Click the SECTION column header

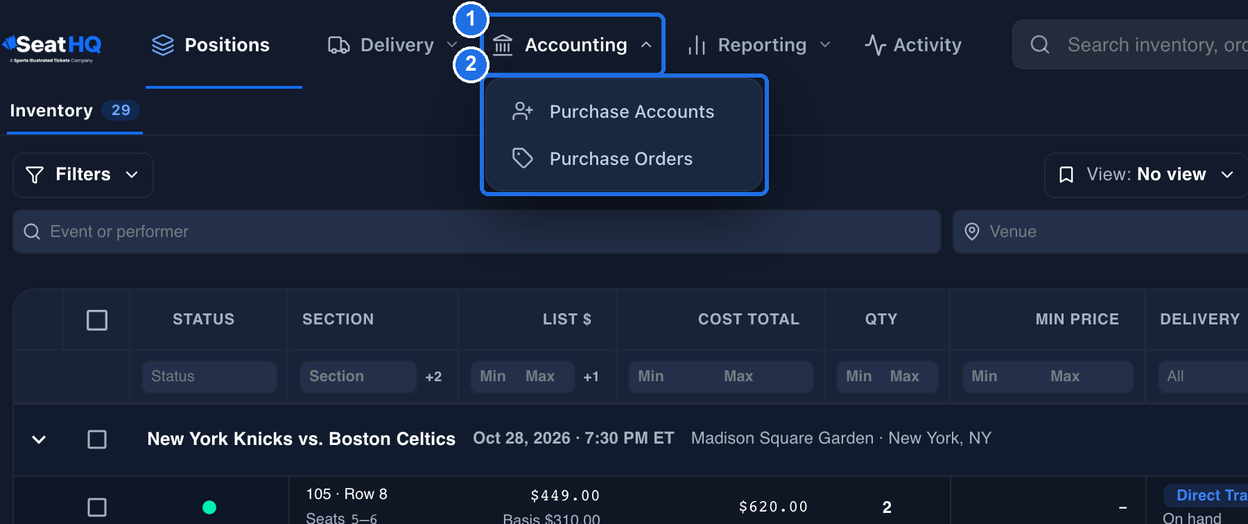tap(338, 319)
